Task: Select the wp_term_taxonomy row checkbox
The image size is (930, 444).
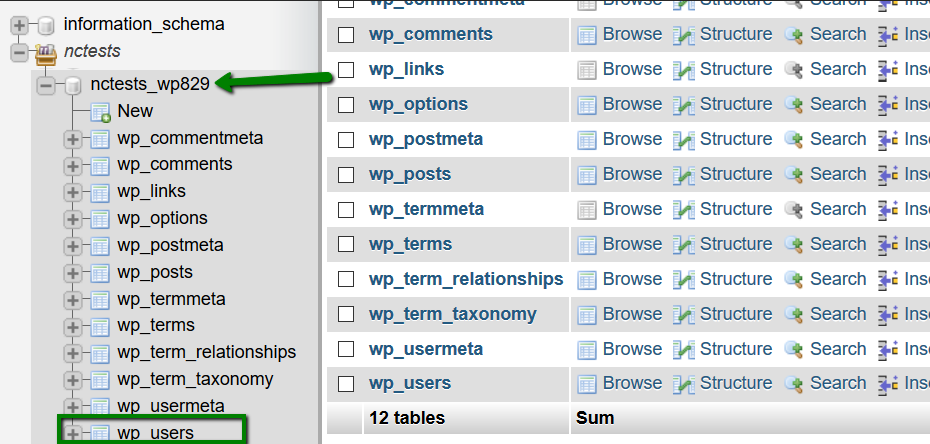Action: pyautogui.click(x=346, y=314)
